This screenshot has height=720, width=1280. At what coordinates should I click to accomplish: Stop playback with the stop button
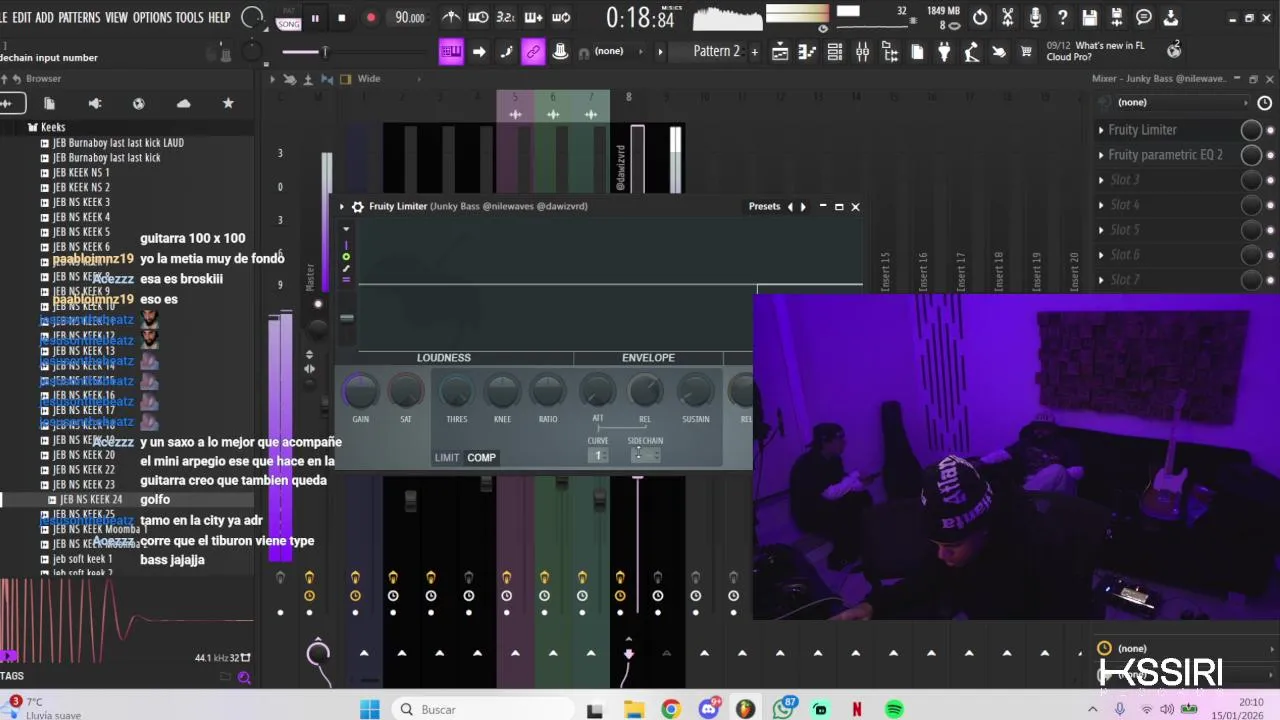pyautogui.click(x=342, y=17)
